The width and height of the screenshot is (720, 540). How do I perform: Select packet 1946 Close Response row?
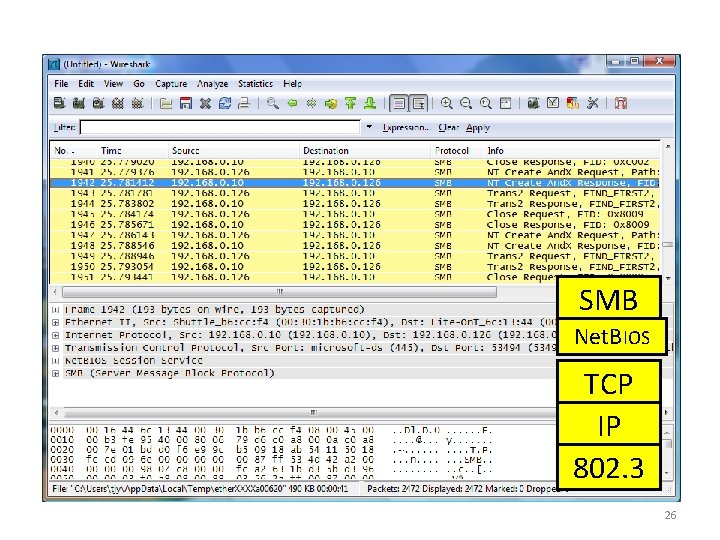tap(355, 225)
